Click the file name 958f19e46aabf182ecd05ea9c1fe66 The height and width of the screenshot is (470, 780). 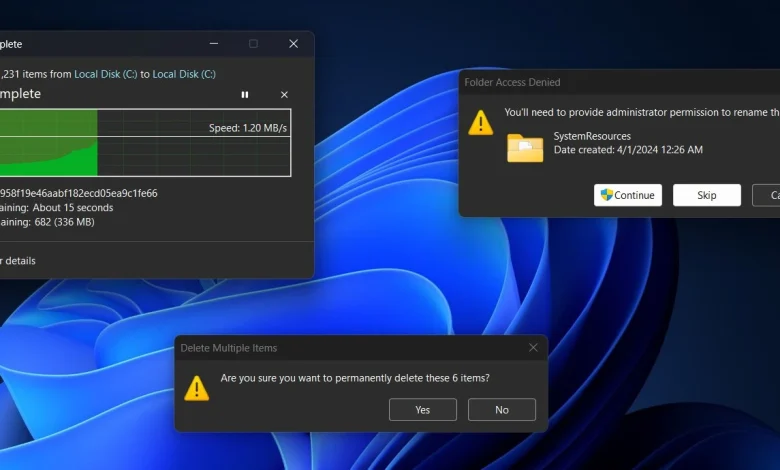point(79,193)
